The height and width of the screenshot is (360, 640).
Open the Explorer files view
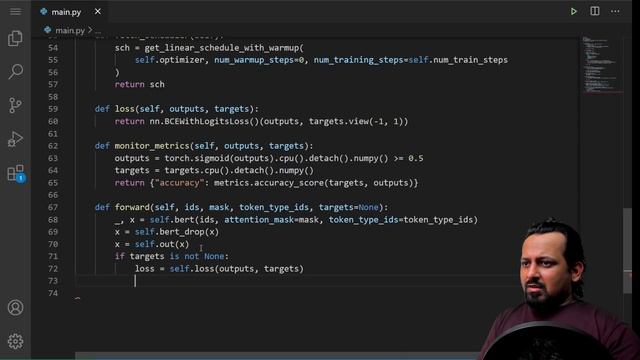pyautogui.click(x=16, y=39)
